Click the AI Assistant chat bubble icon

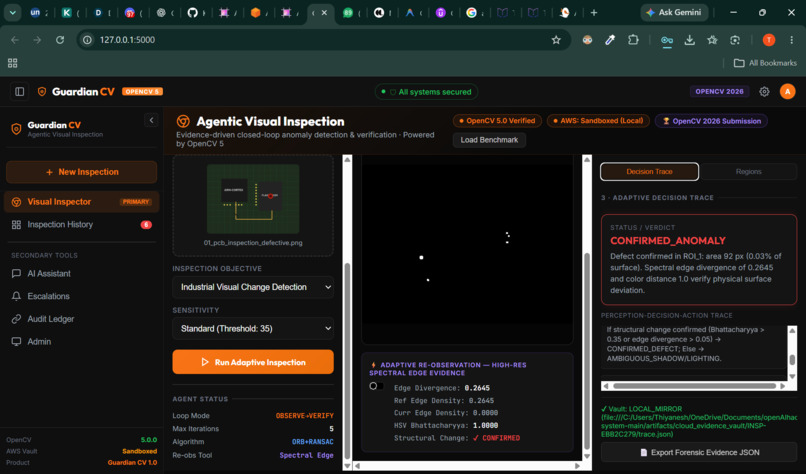16,274
